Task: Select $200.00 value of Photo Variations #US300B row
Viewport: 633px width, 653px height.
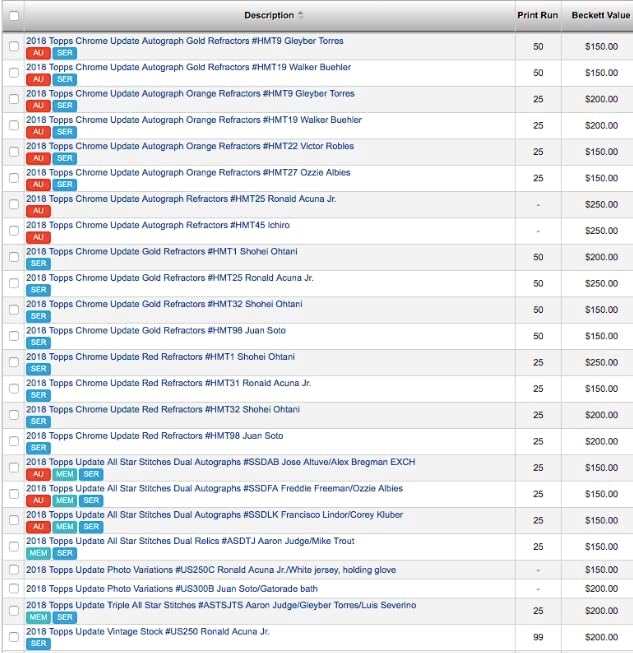Action: [x=601, y=588]
